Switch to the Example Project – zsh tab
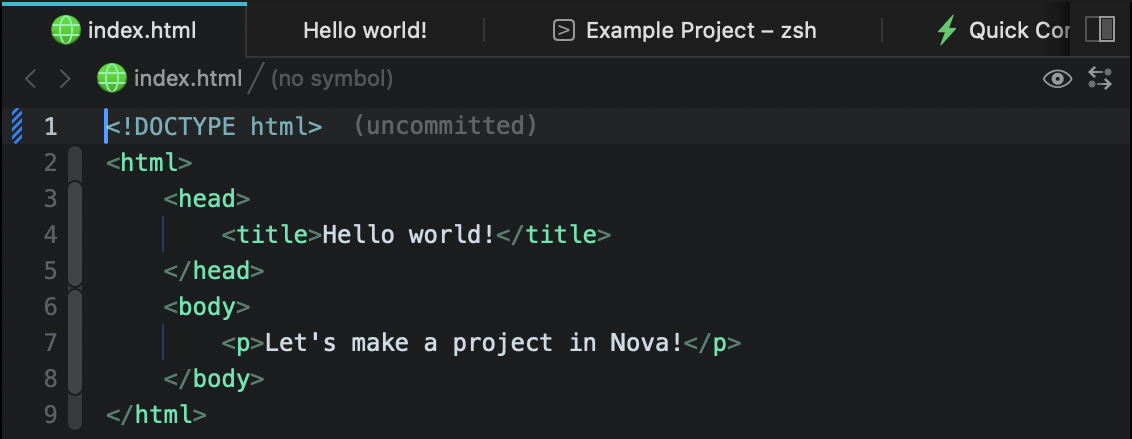This screenshot has width=1132, height=439. pos(700,30)
